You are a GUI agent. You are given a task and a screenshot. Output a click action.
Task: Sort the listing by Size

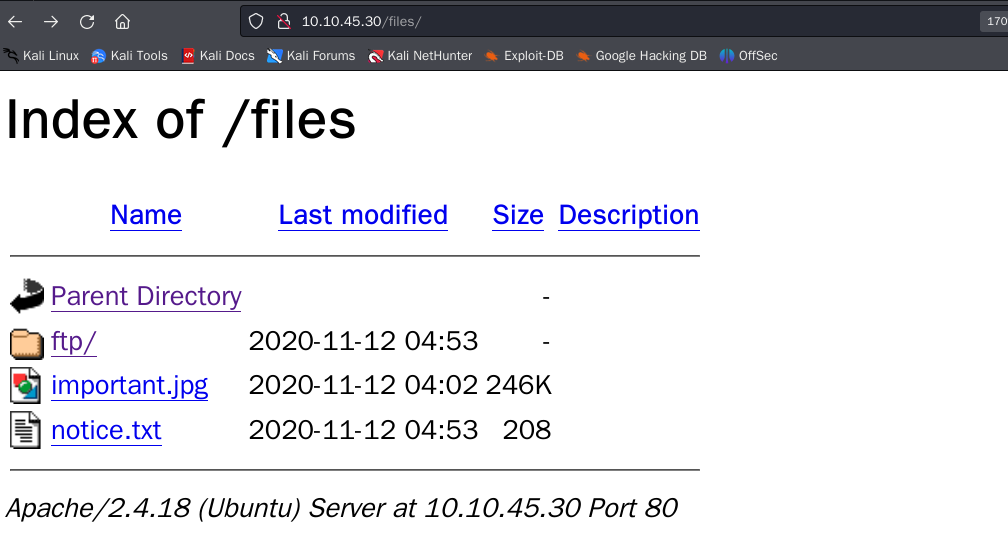(x=518, y=215)
